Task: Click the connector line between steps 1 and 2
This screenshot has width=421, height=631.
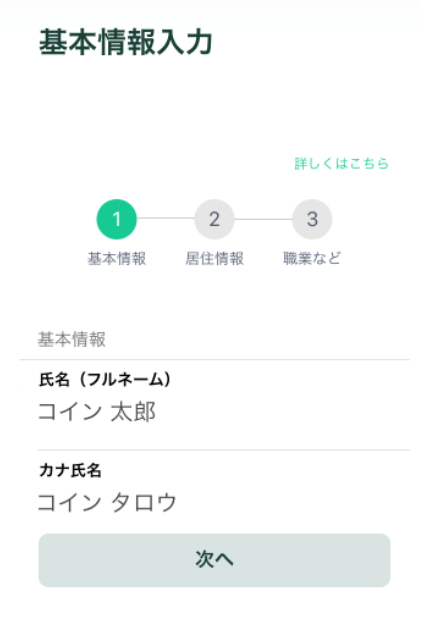Action: point(165,219)
